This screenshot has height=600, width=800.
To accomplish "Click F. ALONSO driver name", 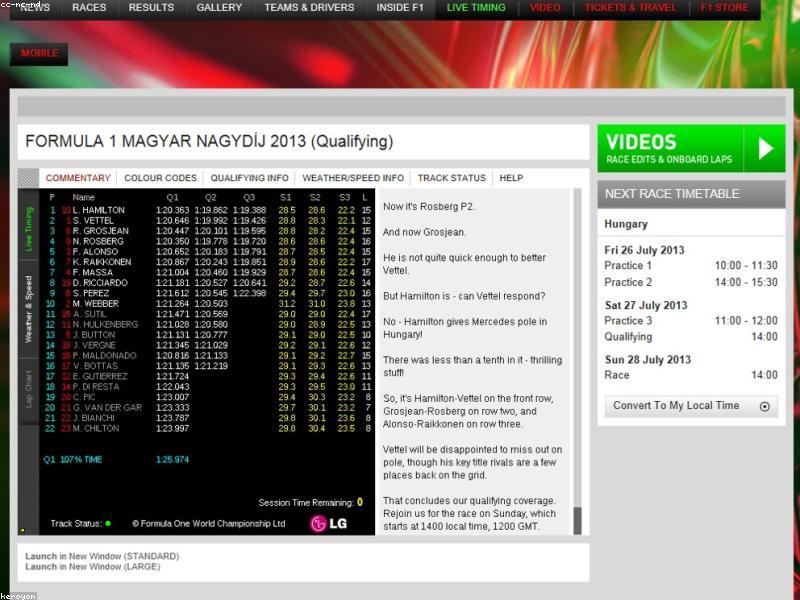I will [x=95, y=252].
